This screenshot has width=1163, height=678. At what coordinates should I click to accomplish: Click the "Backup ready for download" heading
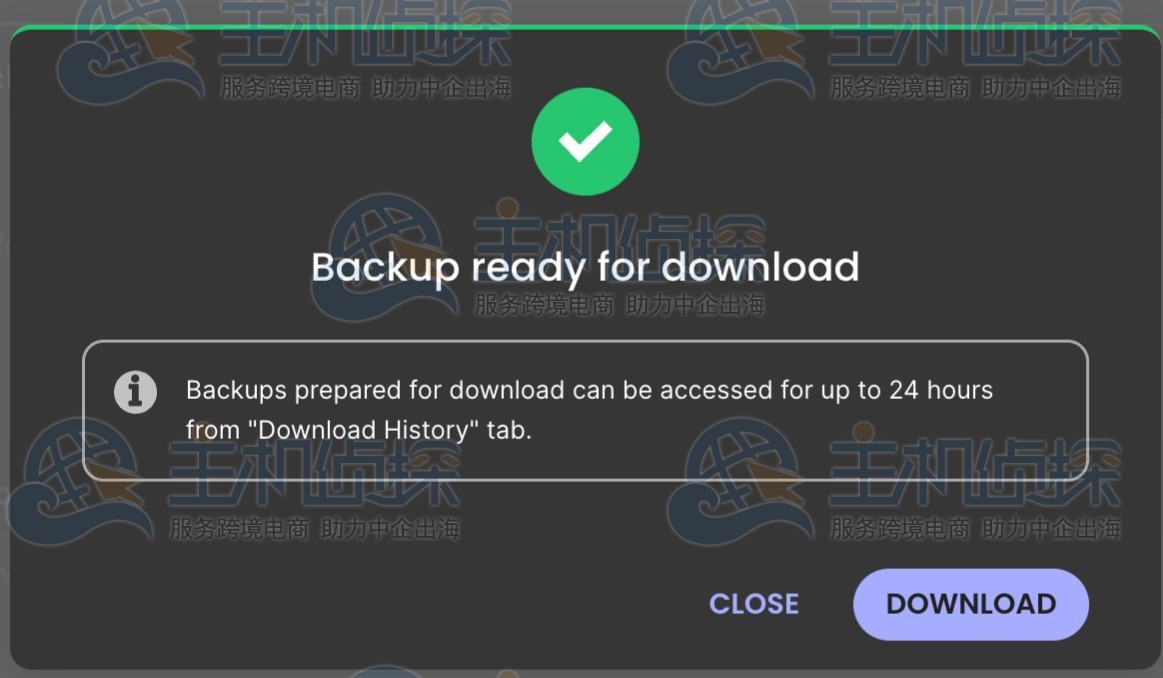(x=586, y=266)
